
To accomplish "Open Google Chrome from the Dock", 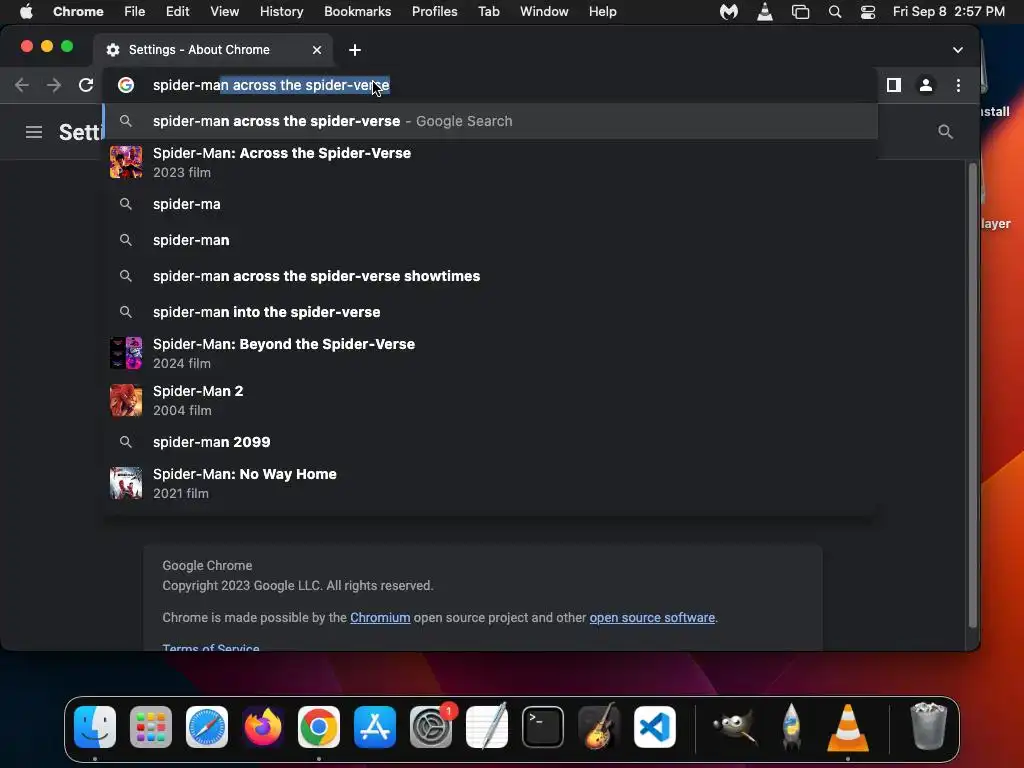I will [x=319, y=727].
